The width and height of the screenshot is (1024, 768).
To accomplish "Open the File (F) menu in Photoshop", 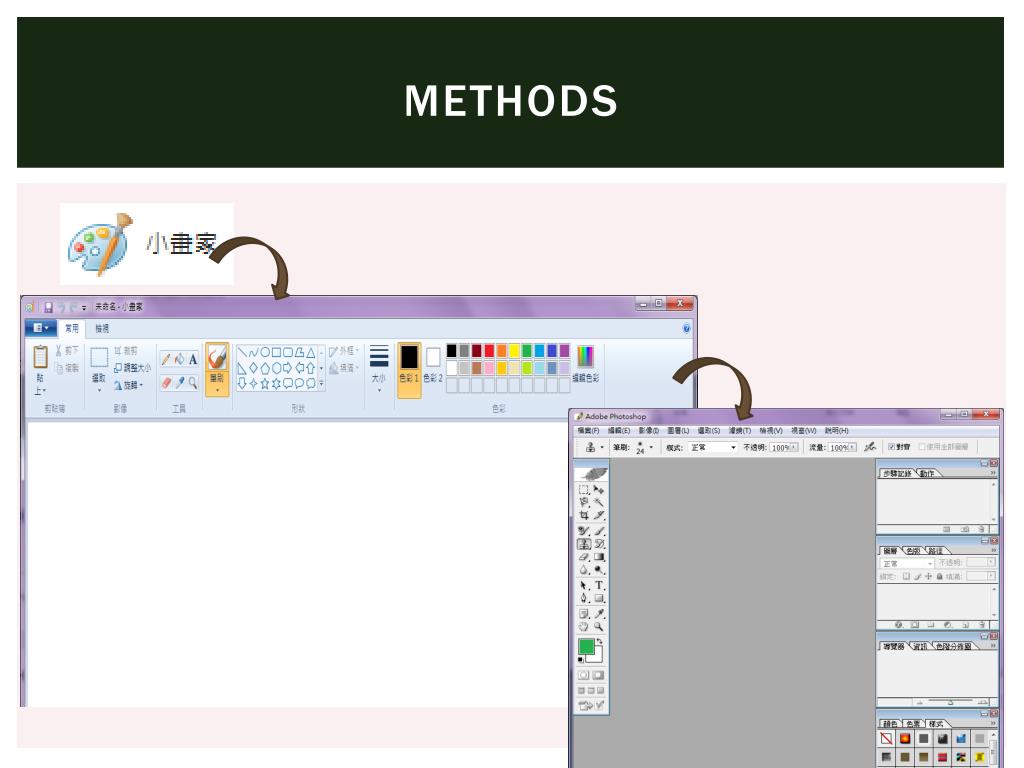I will pos(588,431).
